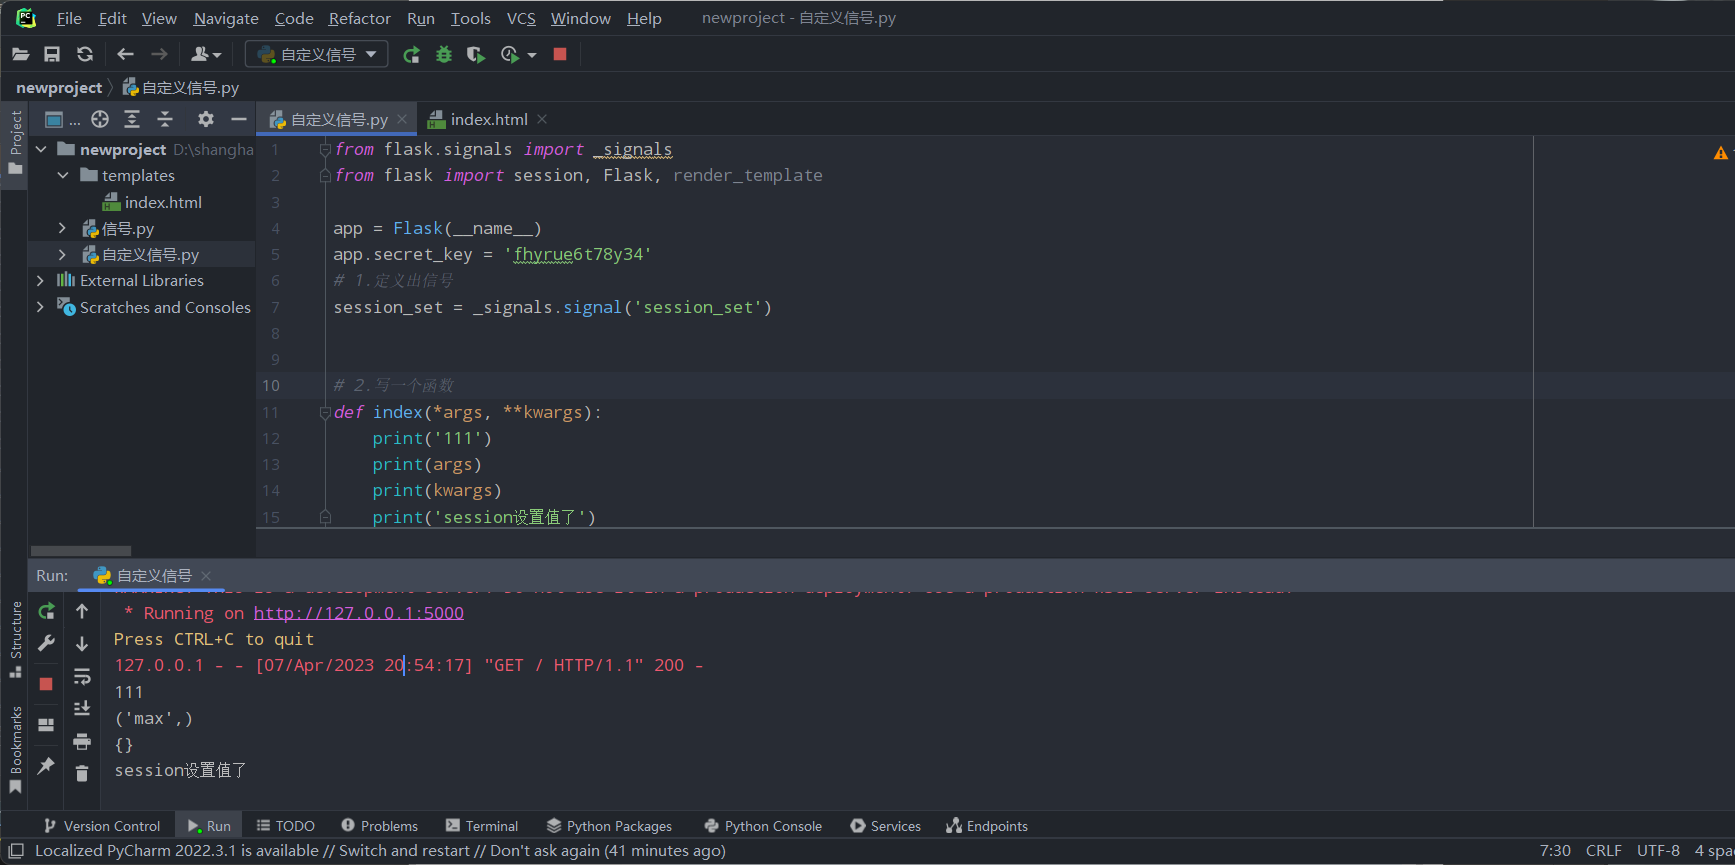Open the 自定义信号 run configuration dropdown
The height and width of the screenshot is (865, 1735).
(x=317, y=54)
